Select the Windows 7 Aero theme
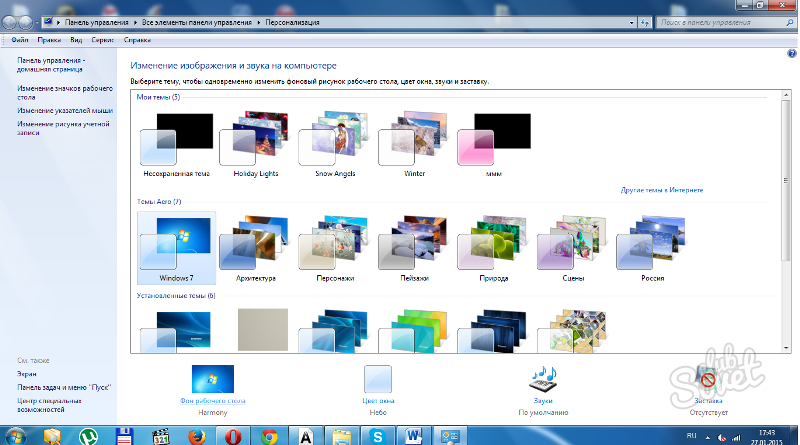The width and height of the screenshot is (800, 445). point(176,247)
